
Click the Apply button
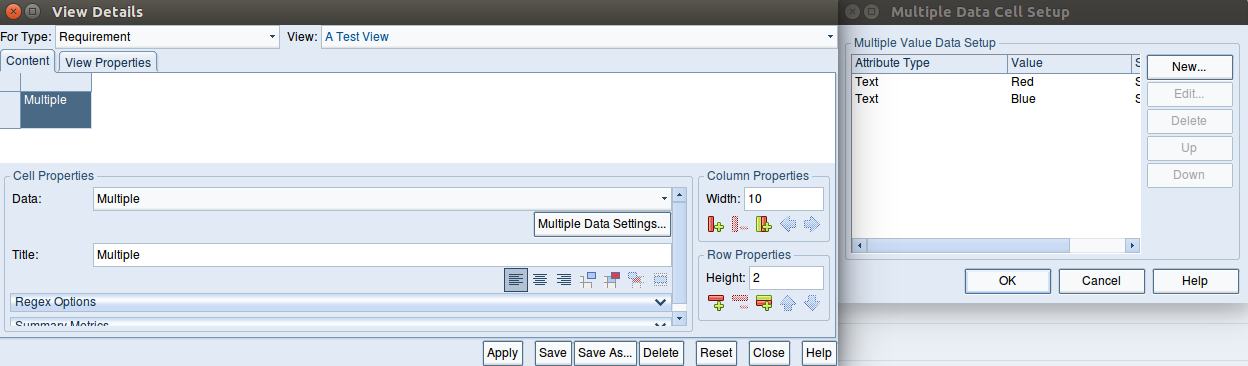tap(503, 353)
